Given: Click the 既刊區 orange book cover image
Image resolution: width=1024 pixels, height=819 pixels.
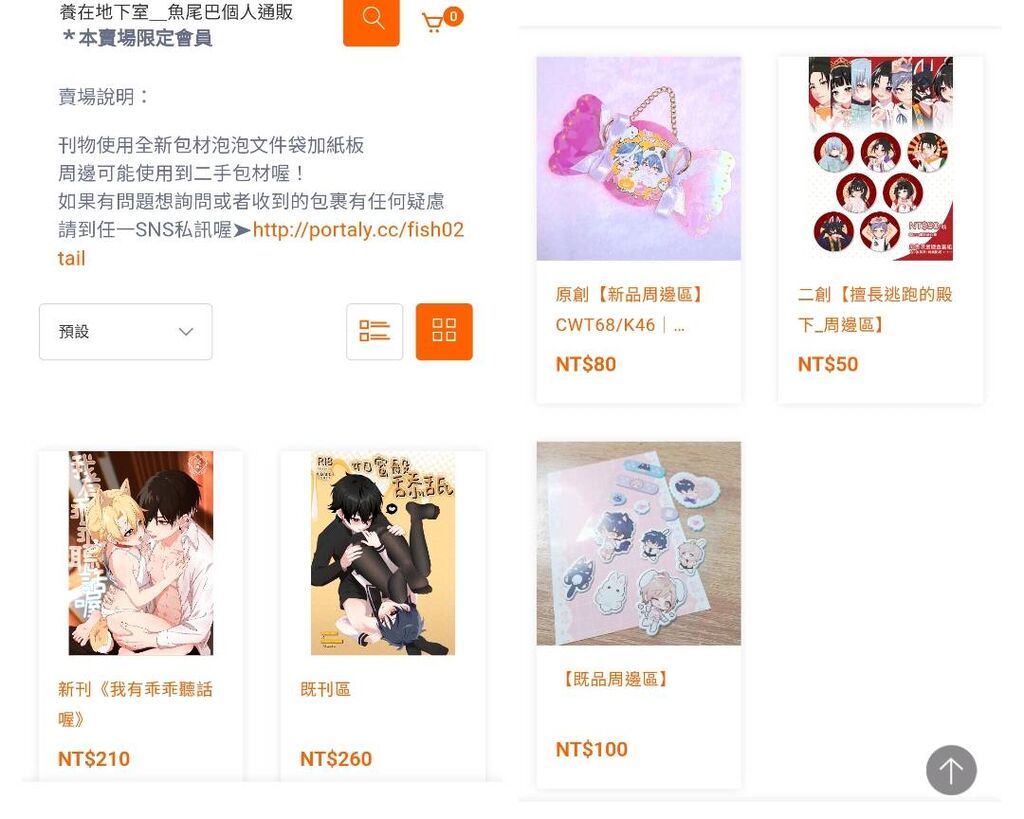Looking at the screenshot, I should 383,553.
